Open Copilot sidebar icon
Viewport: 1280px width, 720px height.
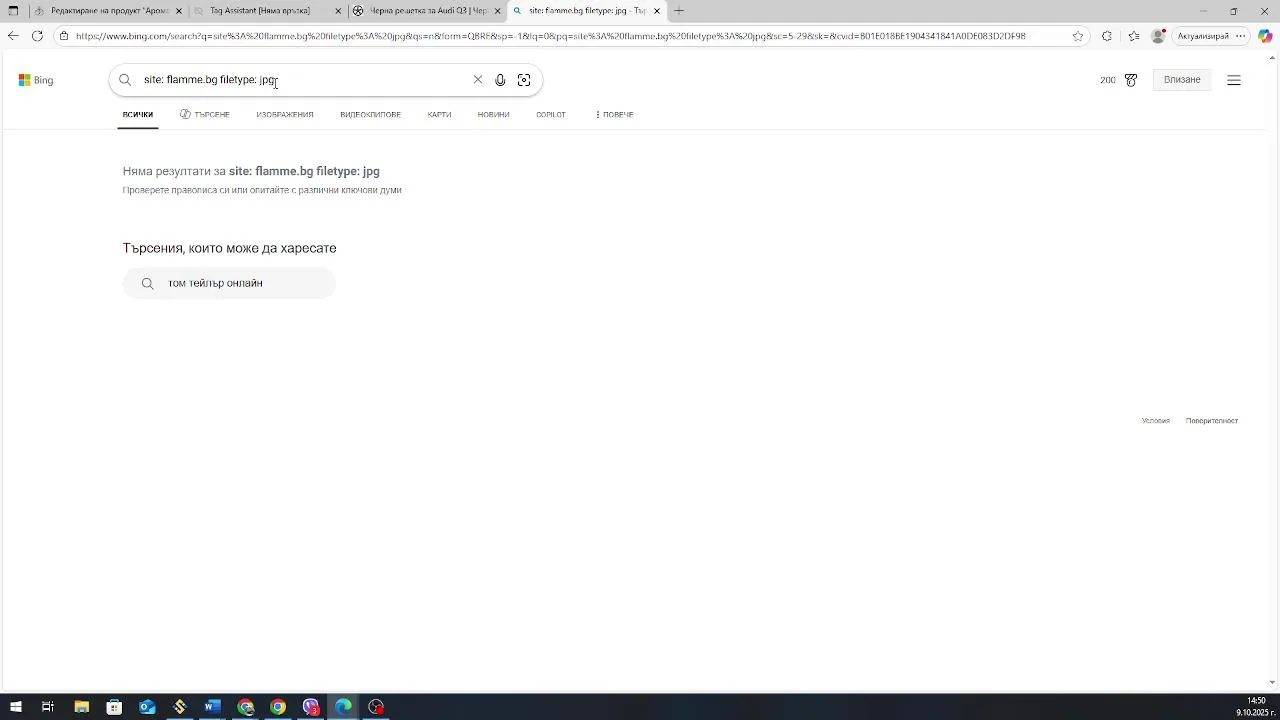coord(1265,36)
